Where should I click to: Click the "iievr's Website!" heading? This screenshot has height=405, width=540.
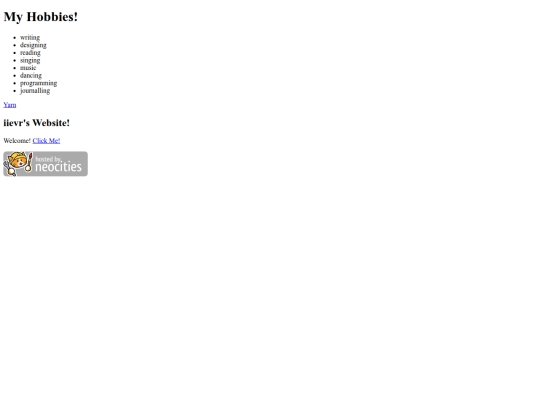click(37, 123)
